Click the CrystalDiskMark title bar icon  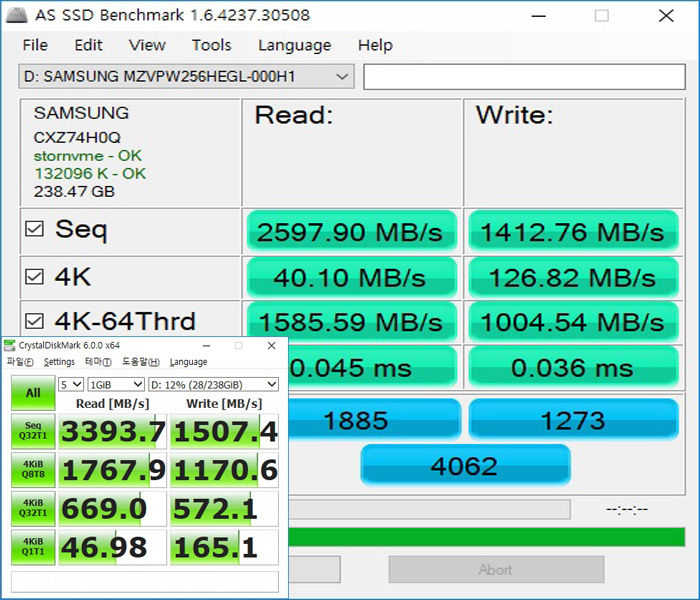pyautogui.click(x=9, y=345)
